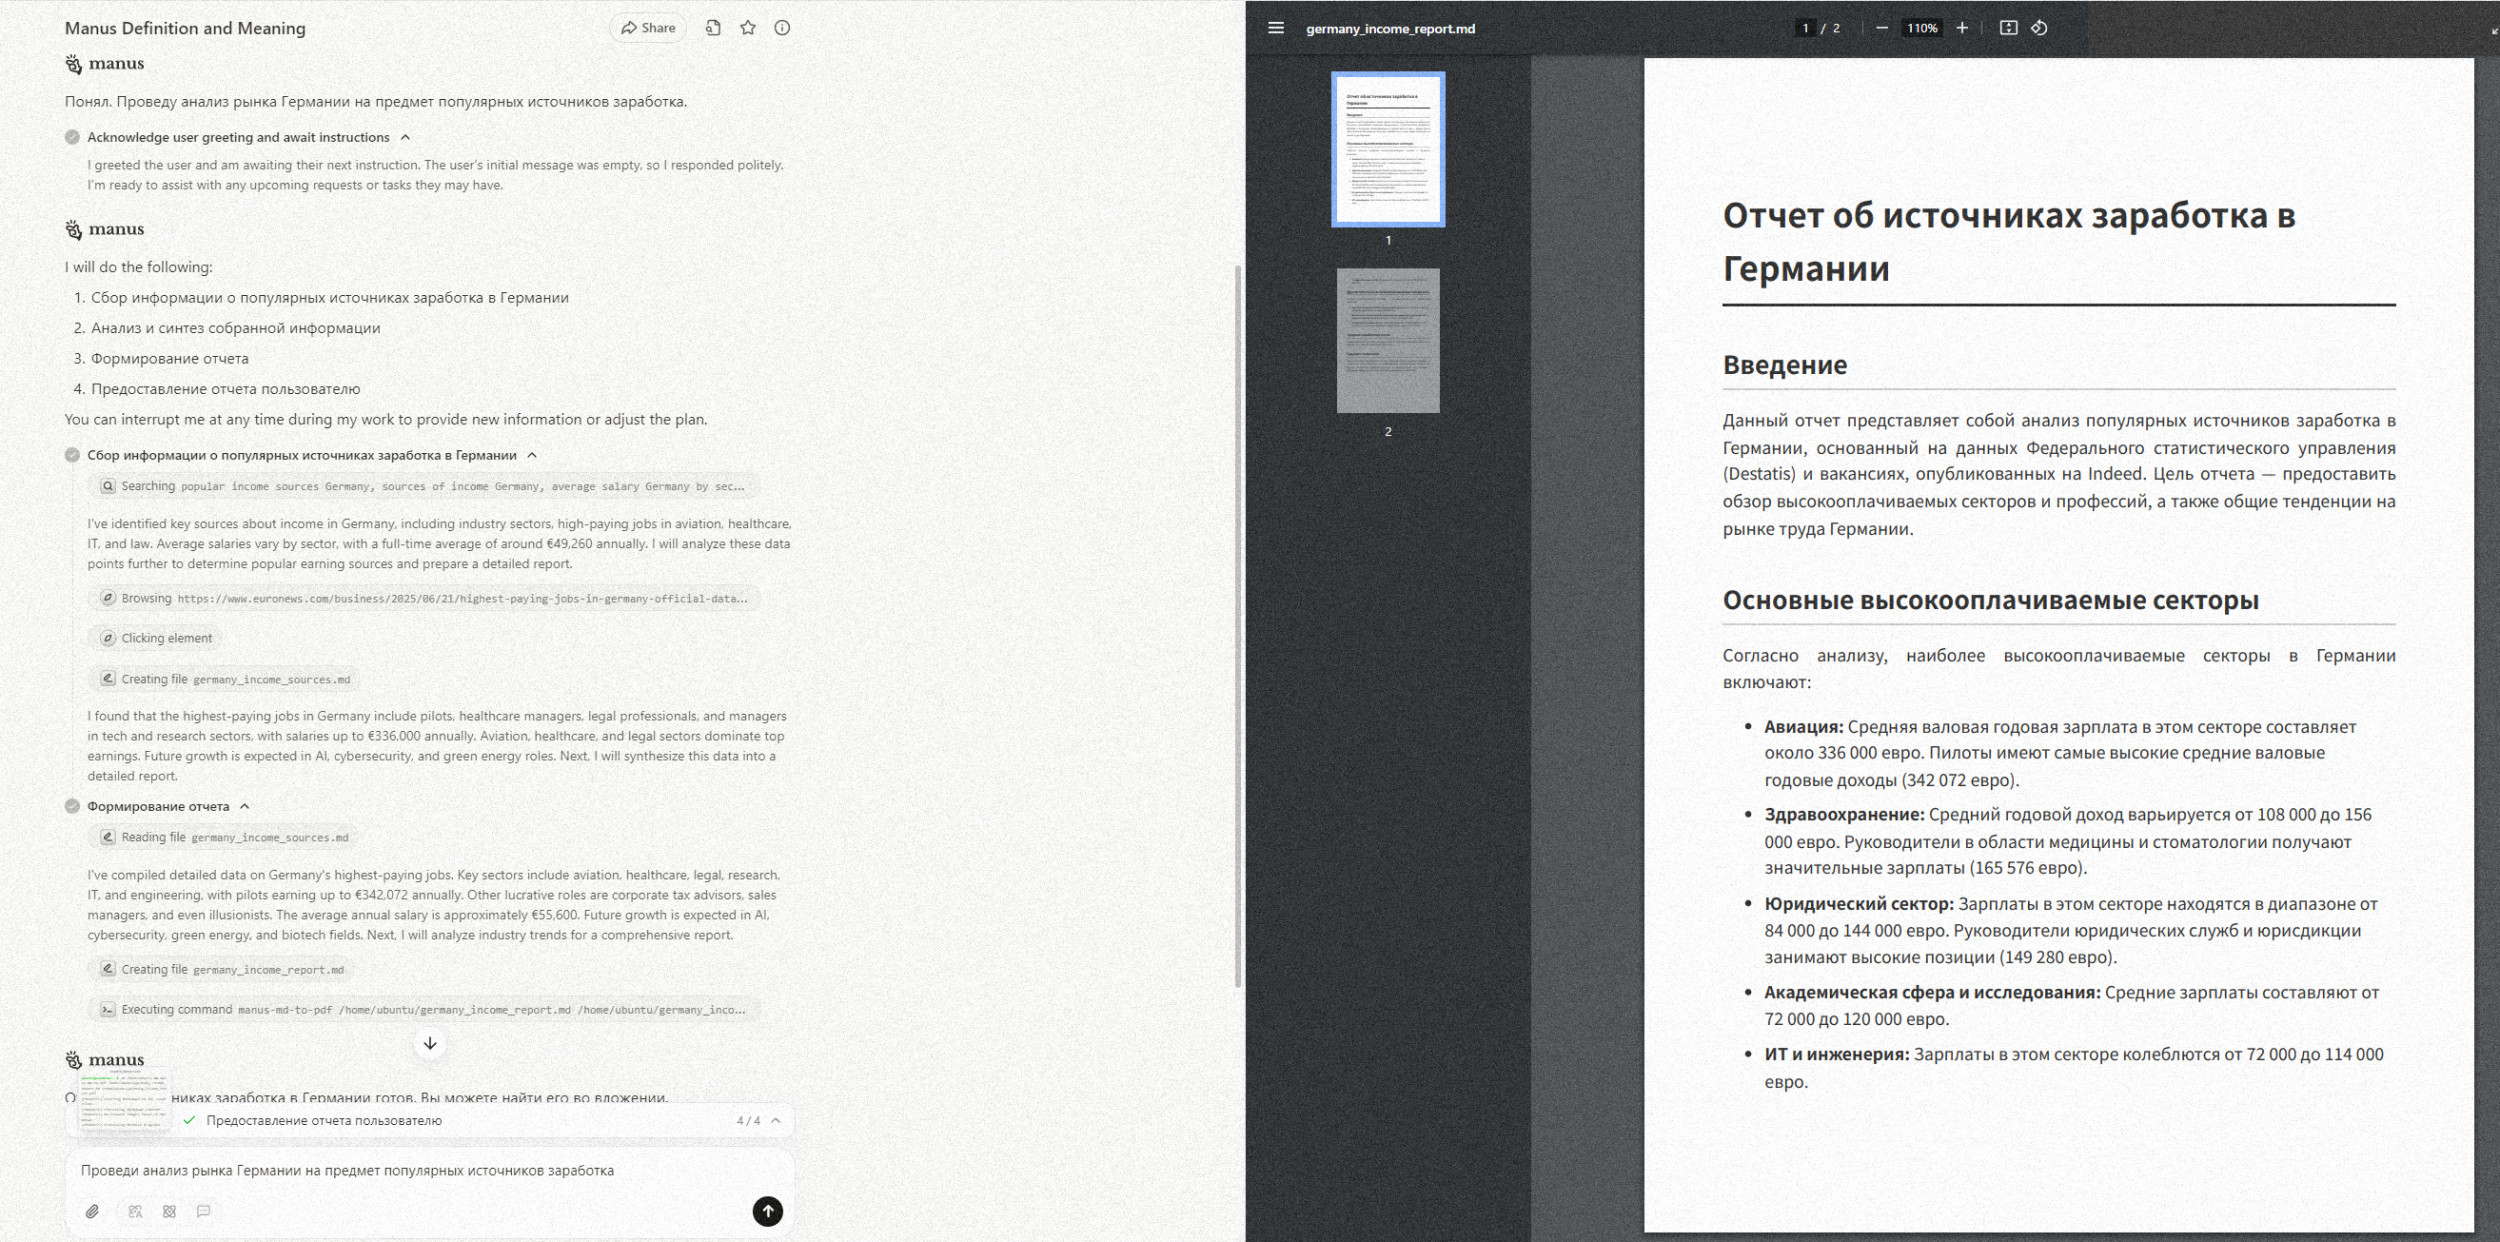Zoom in the PDF with plus icon
The image size is (2500, 1242).
(1962, 28)
